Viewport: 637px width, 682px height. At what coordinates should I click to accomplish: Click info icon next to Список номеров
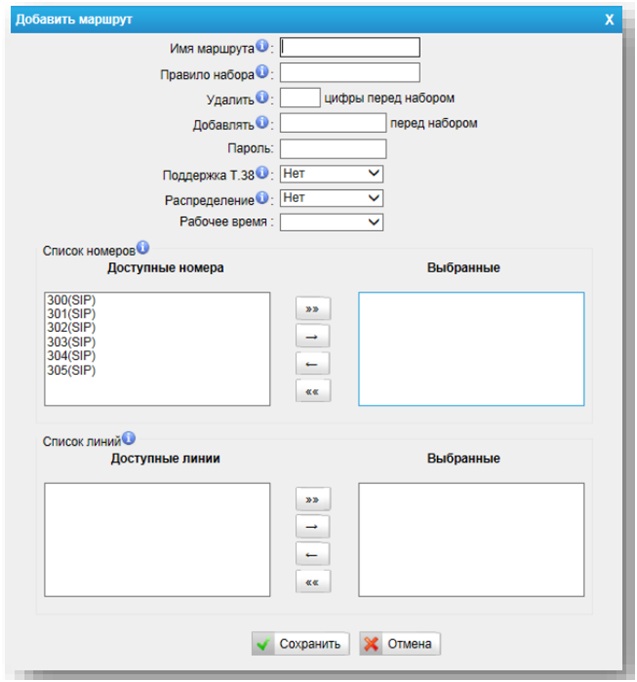142,247
